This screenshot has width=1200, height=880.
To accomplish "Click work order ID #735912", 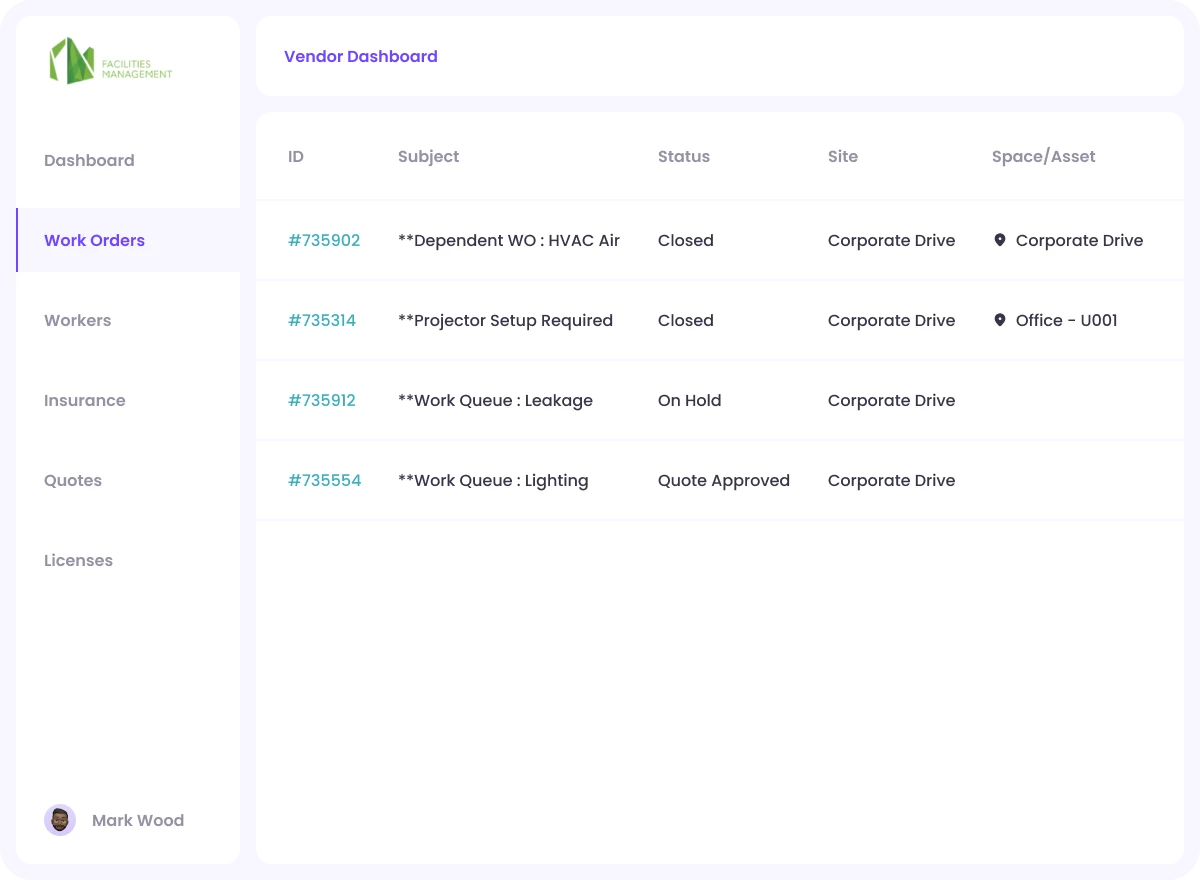I will [322, 400].
